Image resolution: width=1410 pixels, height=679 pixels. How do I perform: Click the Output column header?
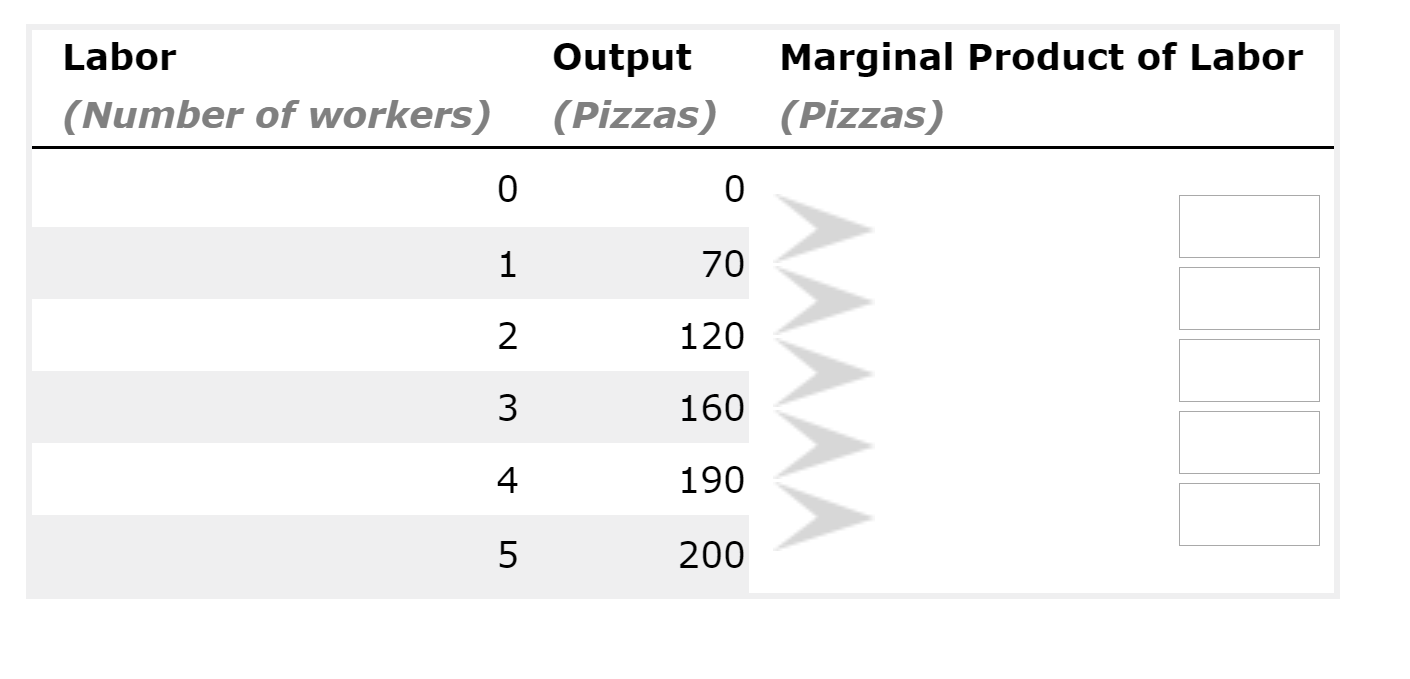[x=621, y=57]
